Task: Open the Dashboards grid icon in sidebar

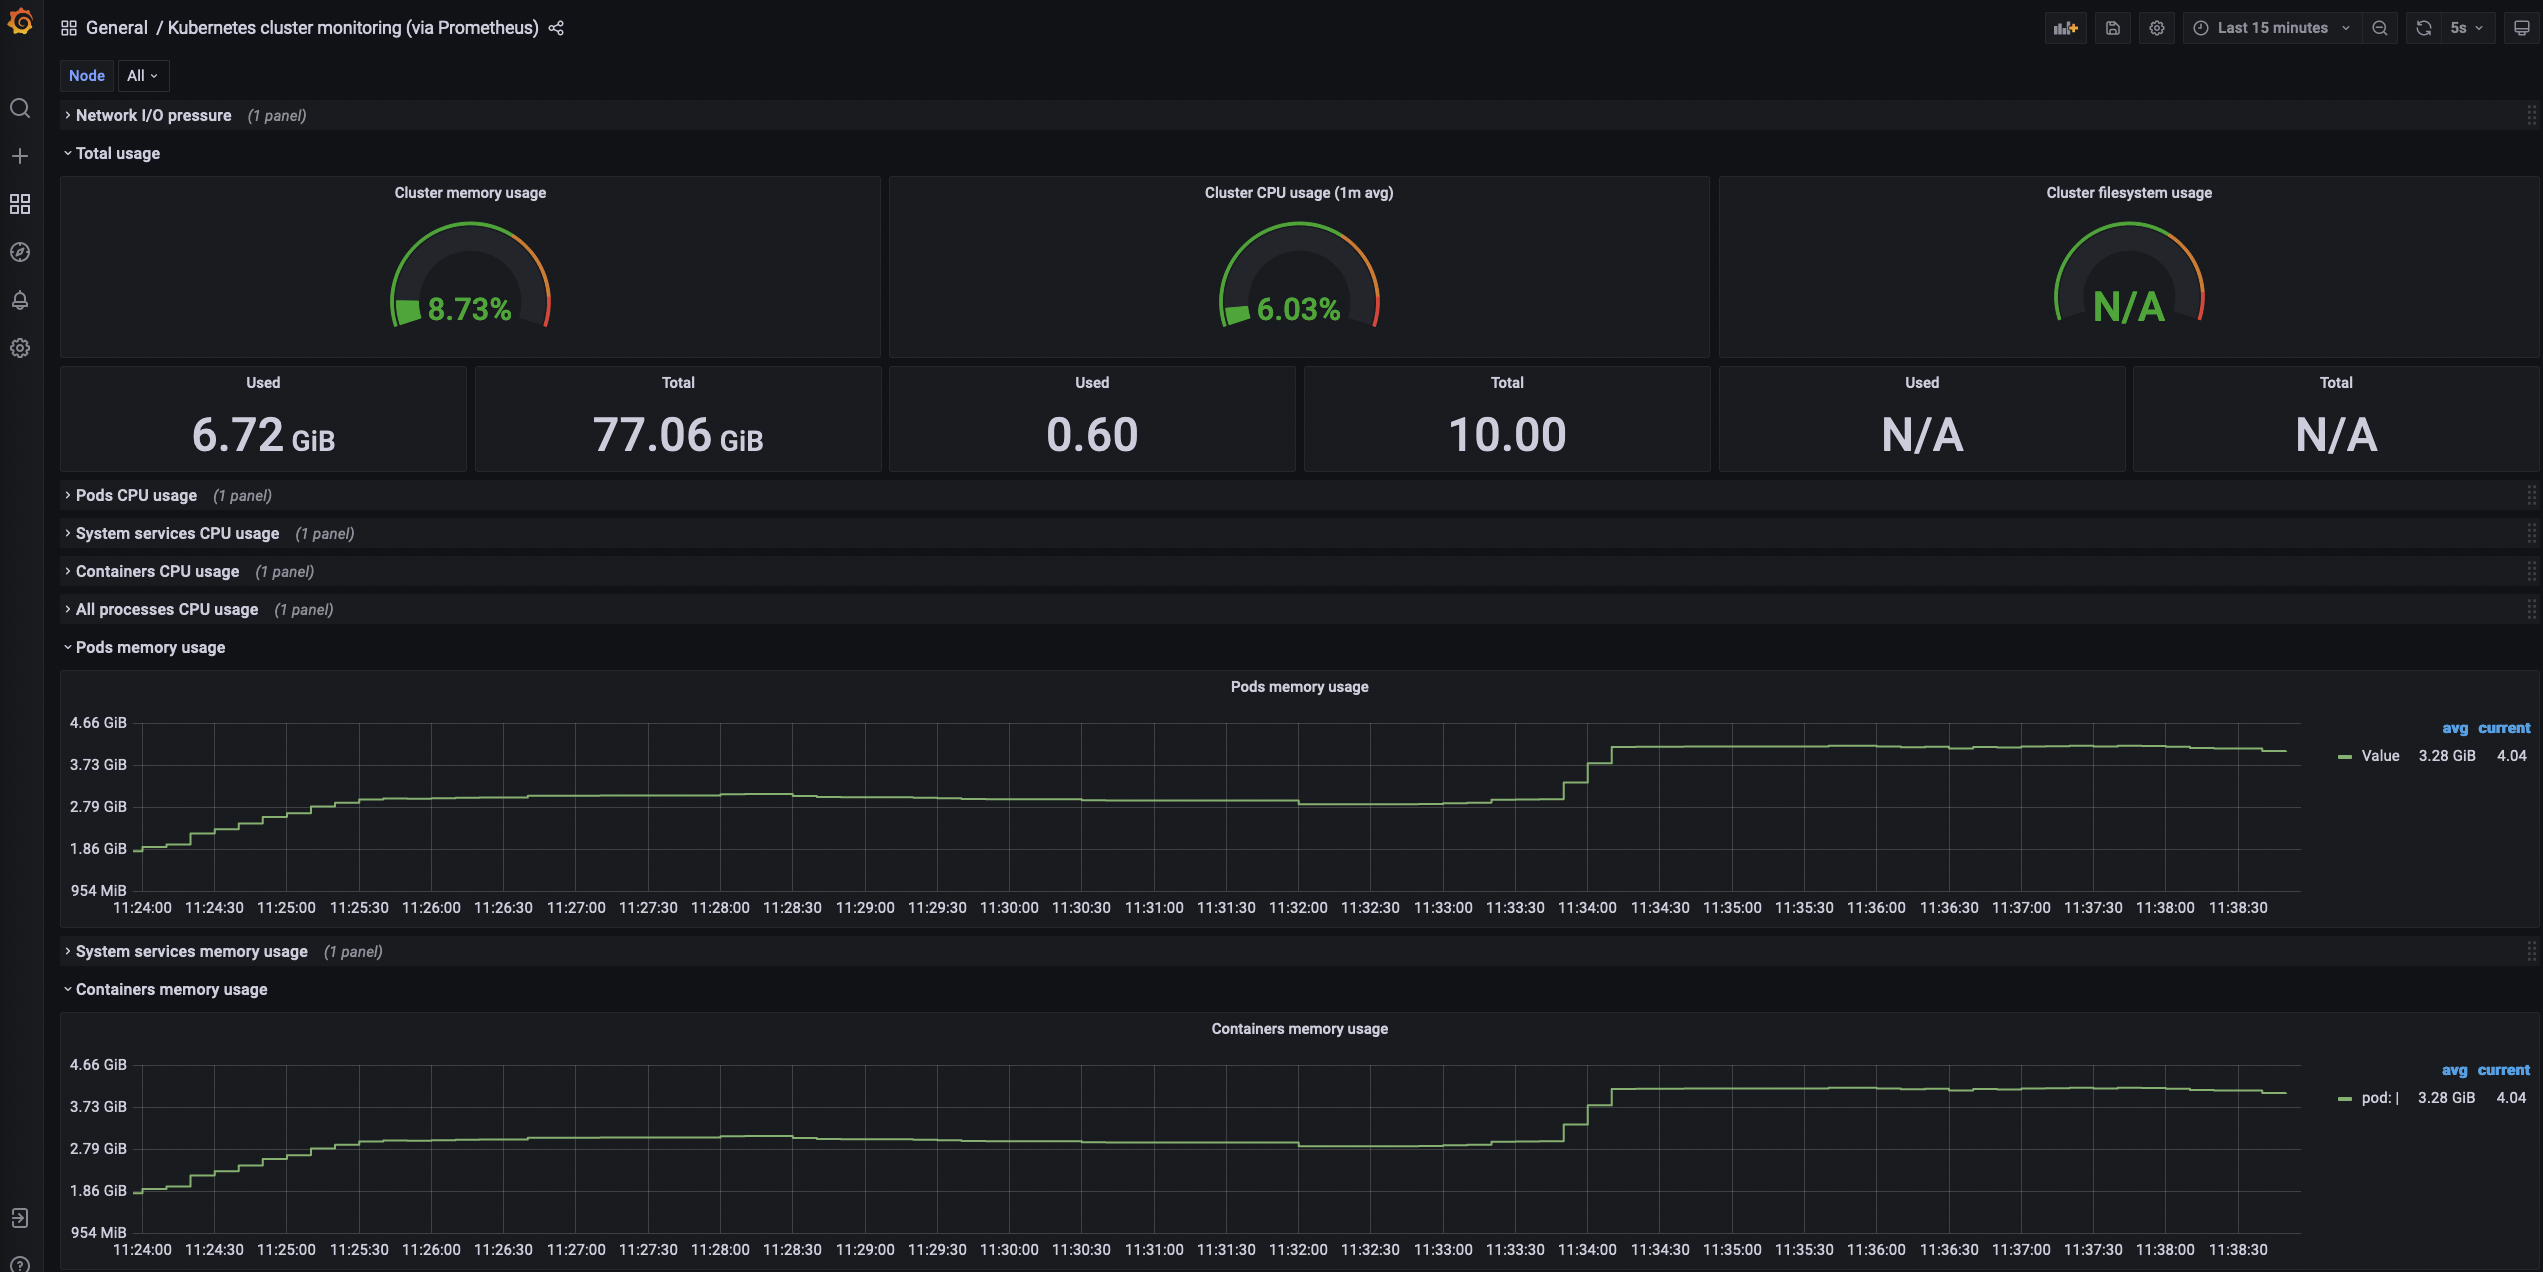Action: coord(20,204)
